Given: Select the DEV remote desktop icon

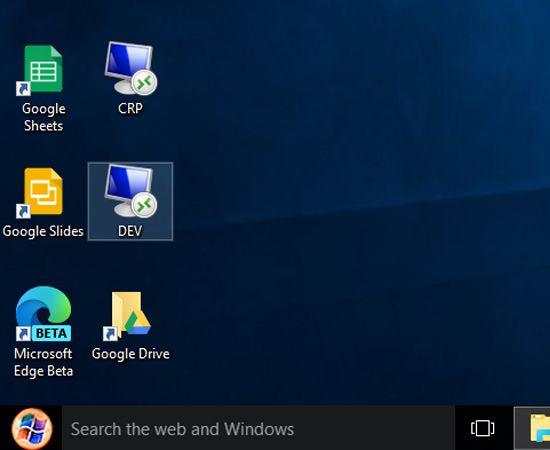Looking at the screenshot, I should click(x=130, y=191).
